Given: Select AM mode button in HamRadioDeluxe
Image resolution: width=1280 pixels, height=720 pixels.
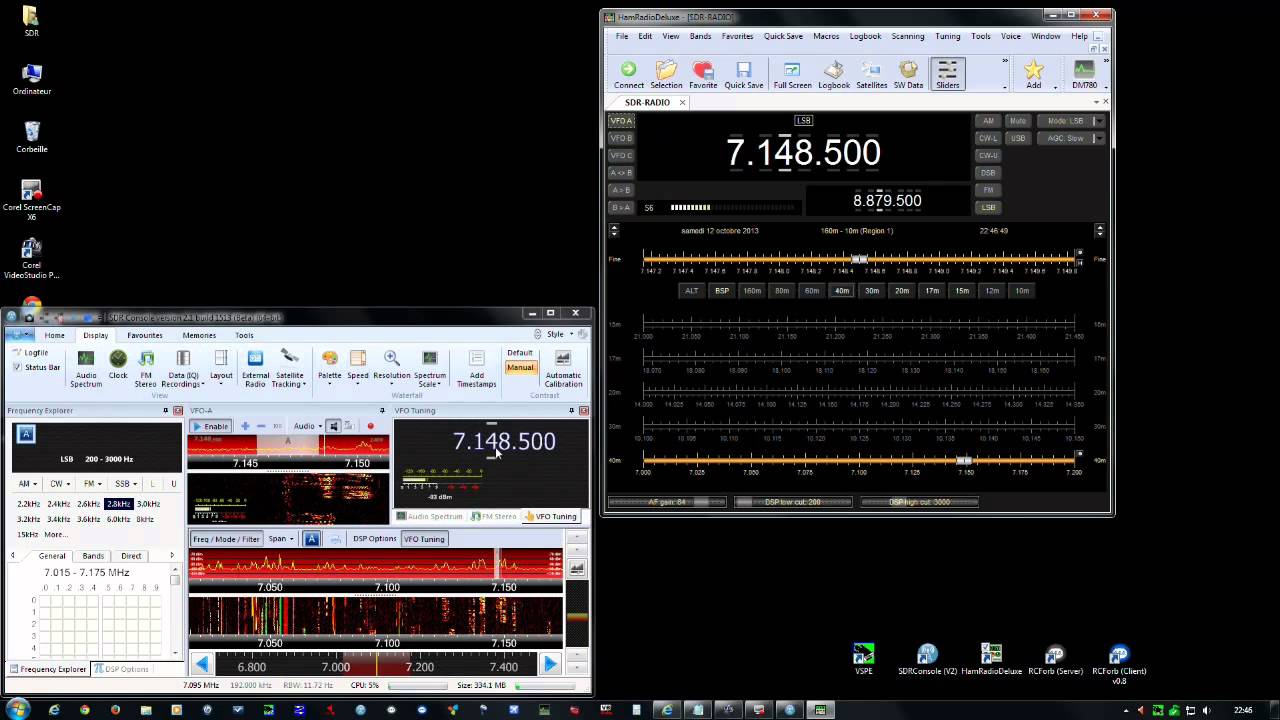Looking at the screenshot, I should pyautogui.click(x=988, y=121).
